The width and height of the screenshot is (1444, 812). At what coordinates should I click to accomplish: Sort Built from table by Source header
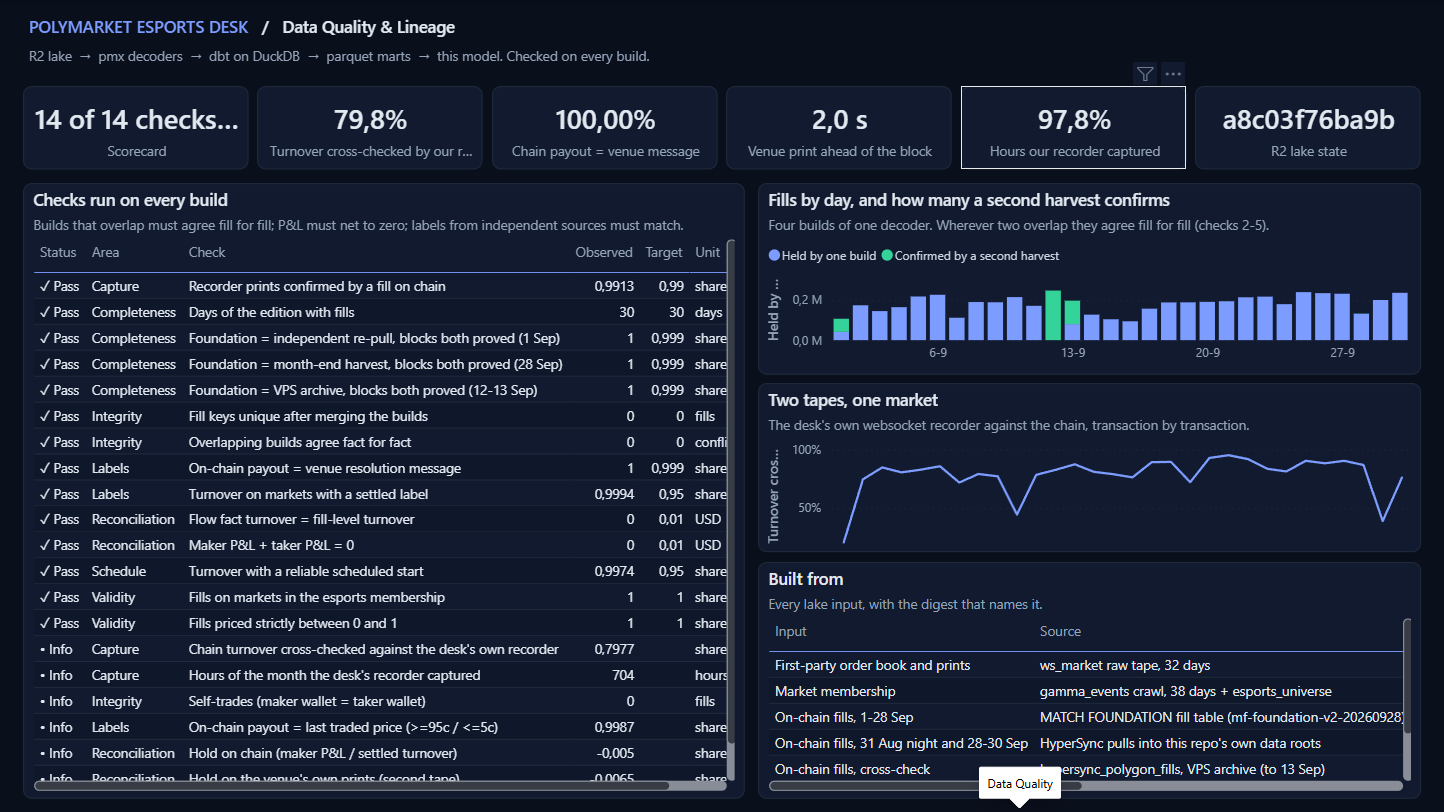[x=1061, y=631]
